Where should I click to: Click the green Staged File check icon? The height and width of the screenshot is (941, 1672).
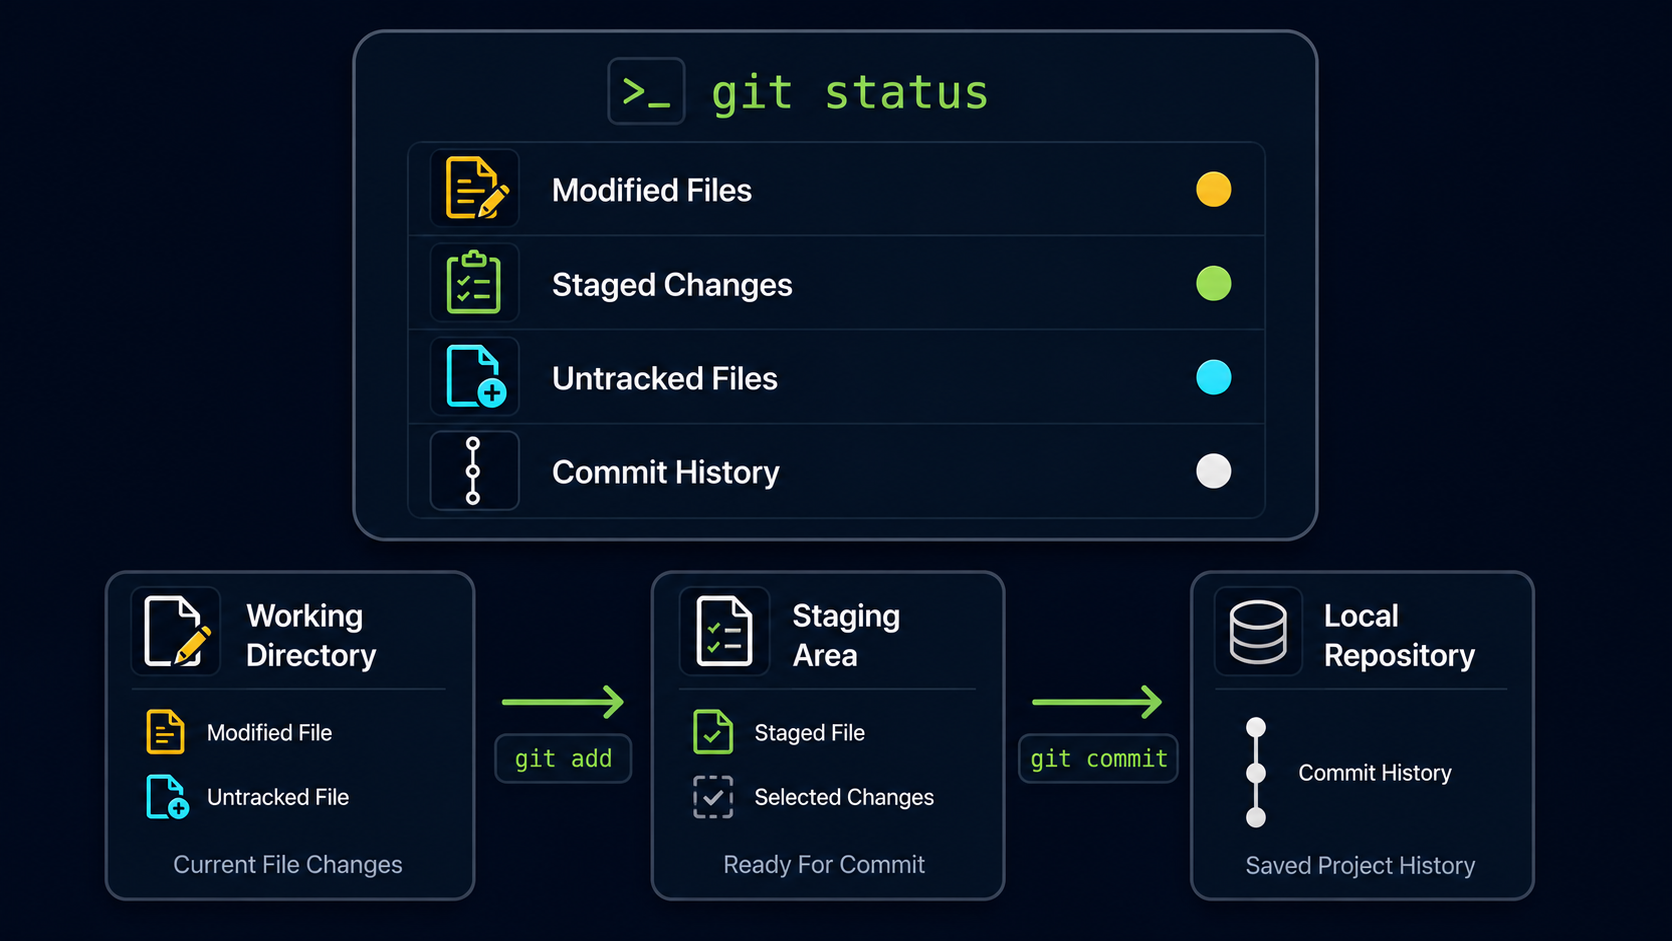(x=713, y=732)
